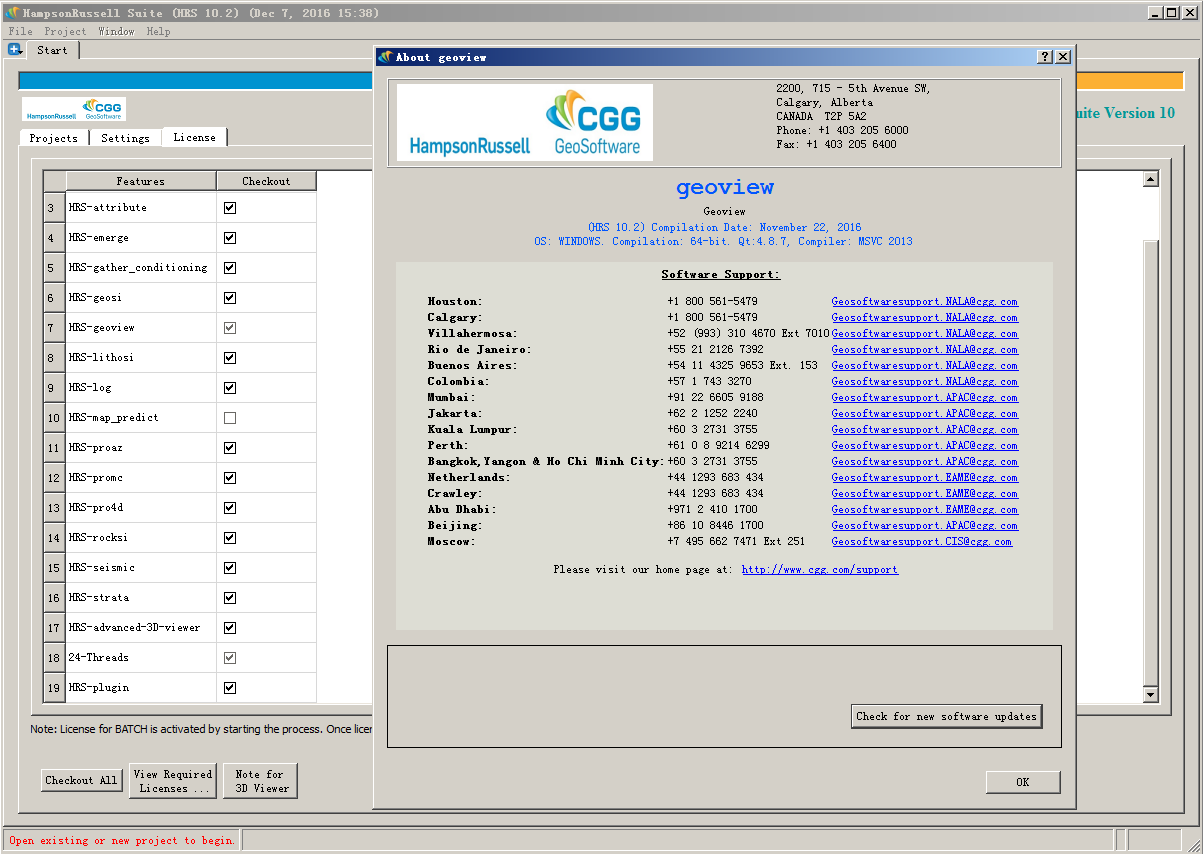Uncheck the HRS-geosi checkout box
Viewport: 1203px width, 854px height.
tap(230, 298)
